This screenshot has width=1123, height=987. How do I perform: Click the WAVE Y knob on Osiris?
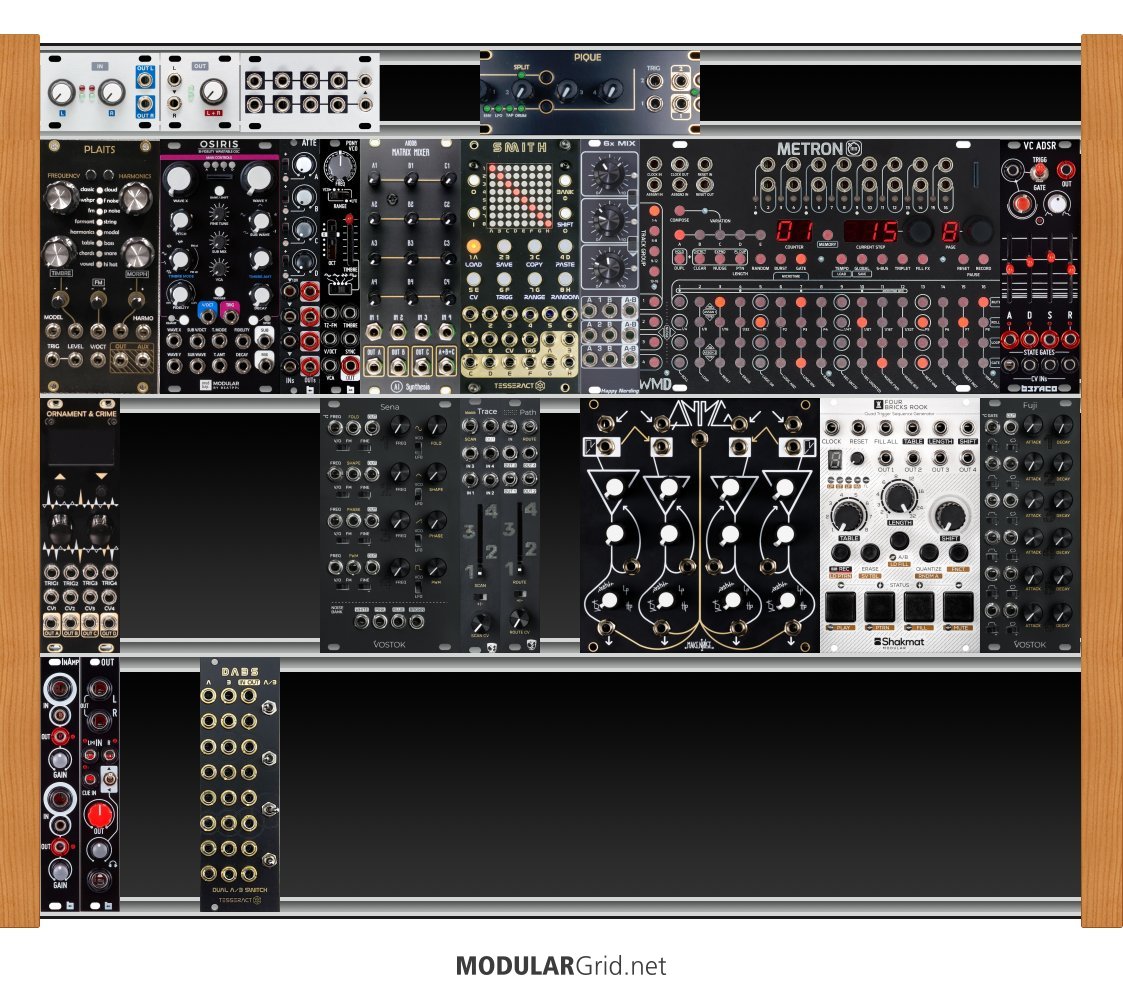[258, 179]
